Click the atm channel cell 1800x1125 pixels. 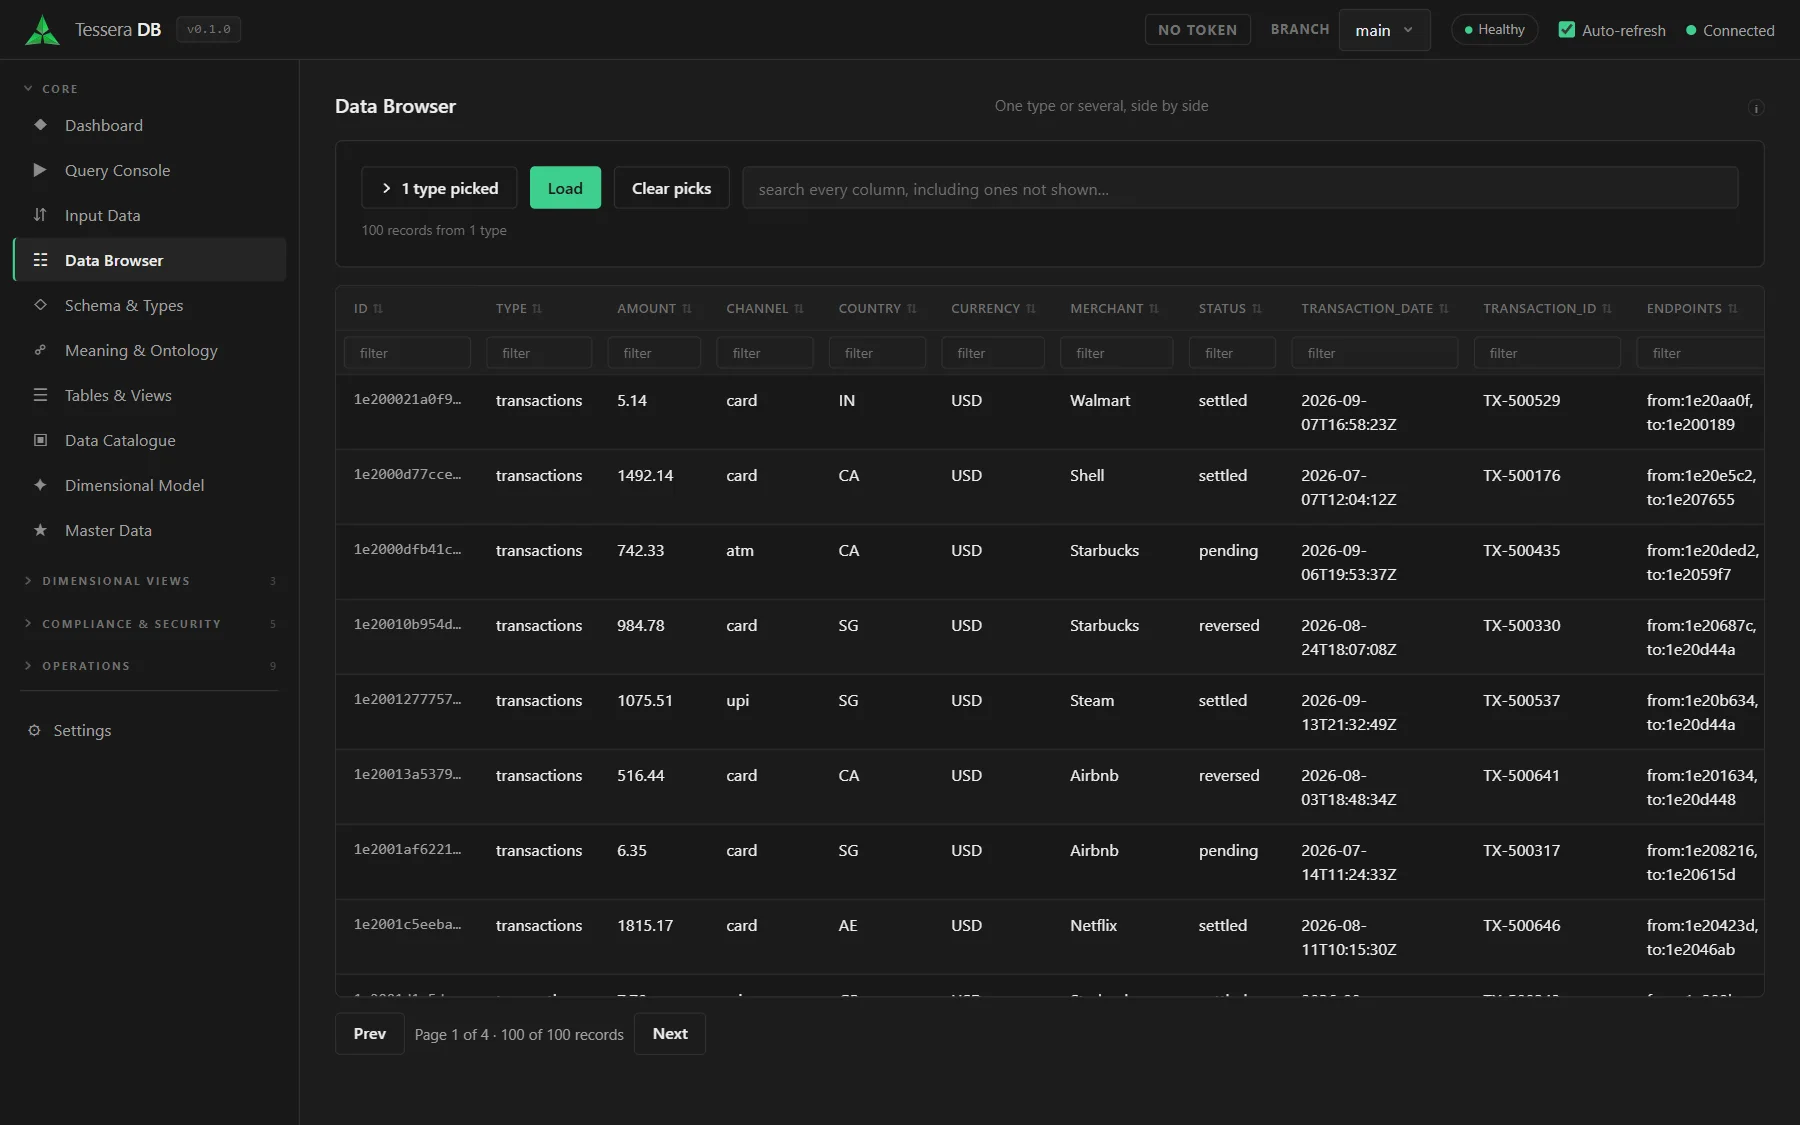tap(740, 551)
